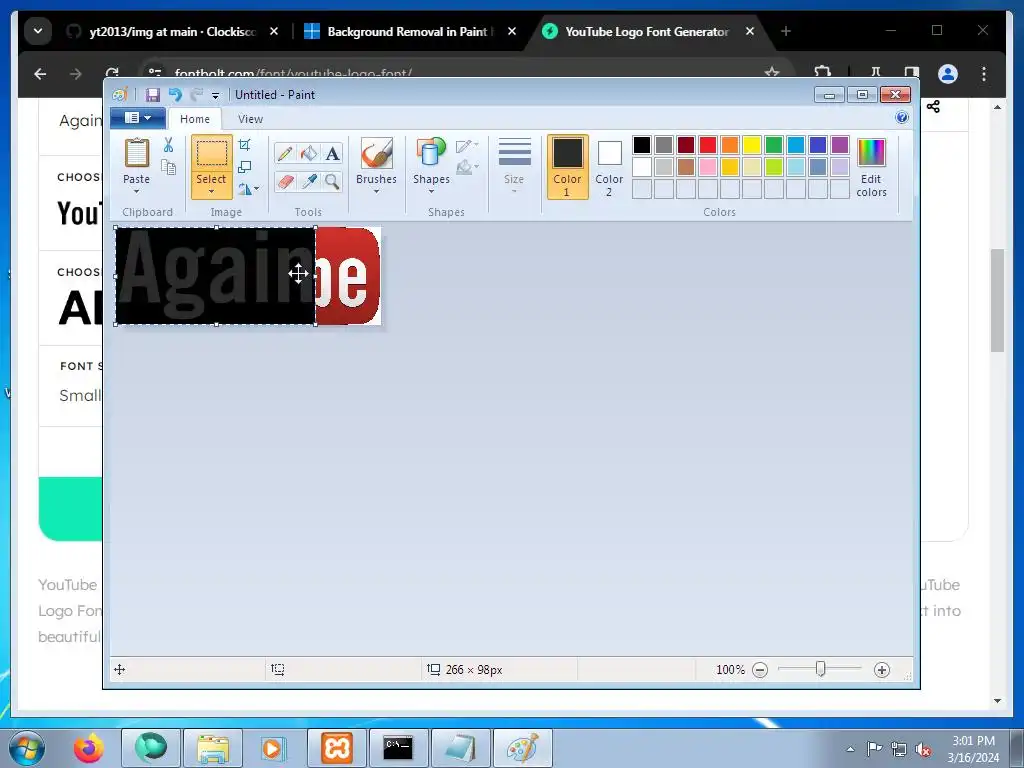The height and width of the screenshot is (768, 1024).
Task: Click the Save icon in quick access toolbar
Action: click(153, 95)
